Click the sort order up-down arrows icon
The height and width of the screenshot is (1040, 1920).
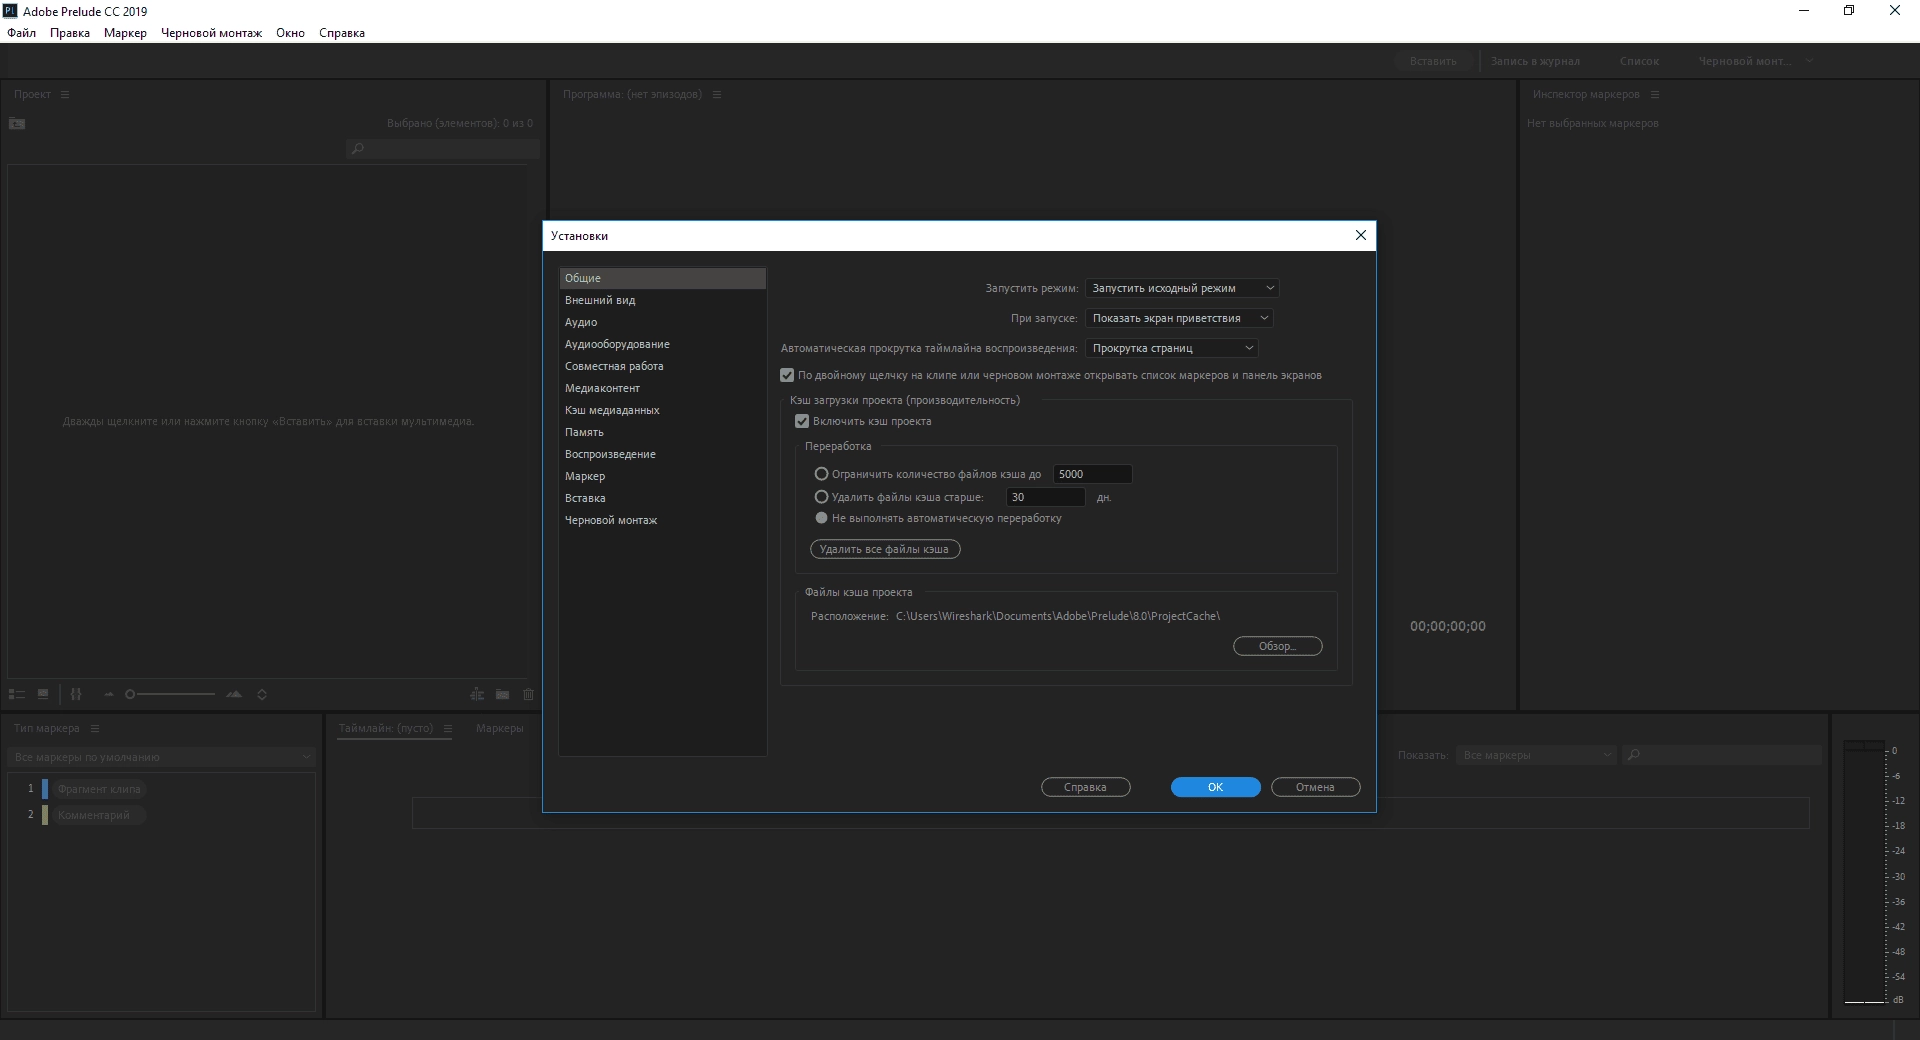pos(262,694)
